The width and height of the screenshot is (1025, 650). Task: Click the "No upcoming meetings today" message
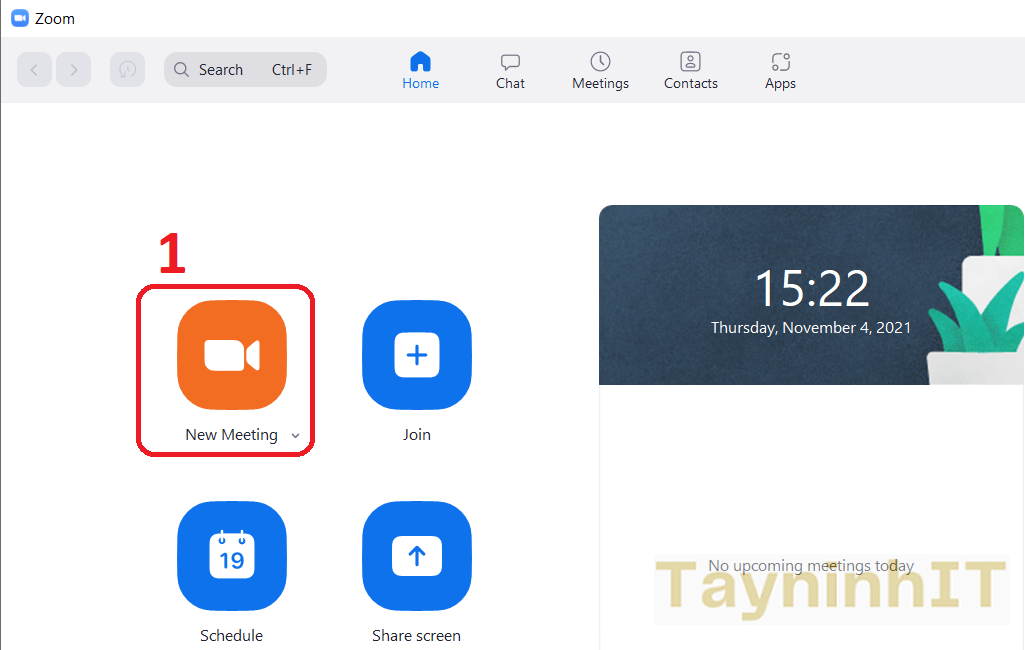point(811,566)
